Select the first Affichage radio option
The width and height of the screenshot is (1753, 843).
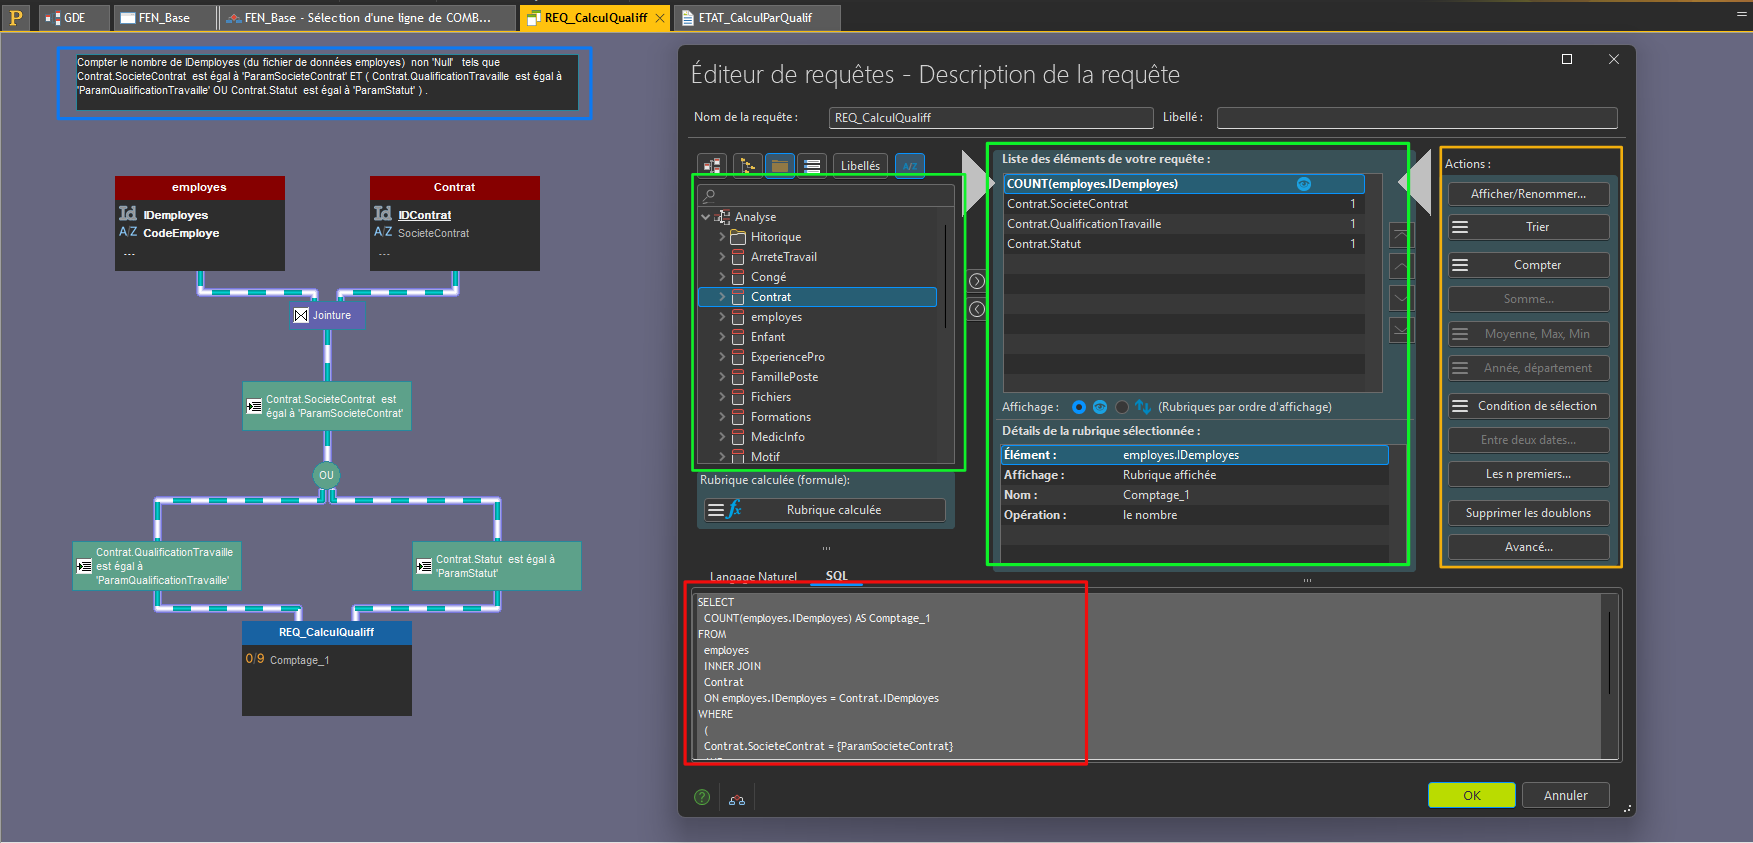[x=1078, y=407]
